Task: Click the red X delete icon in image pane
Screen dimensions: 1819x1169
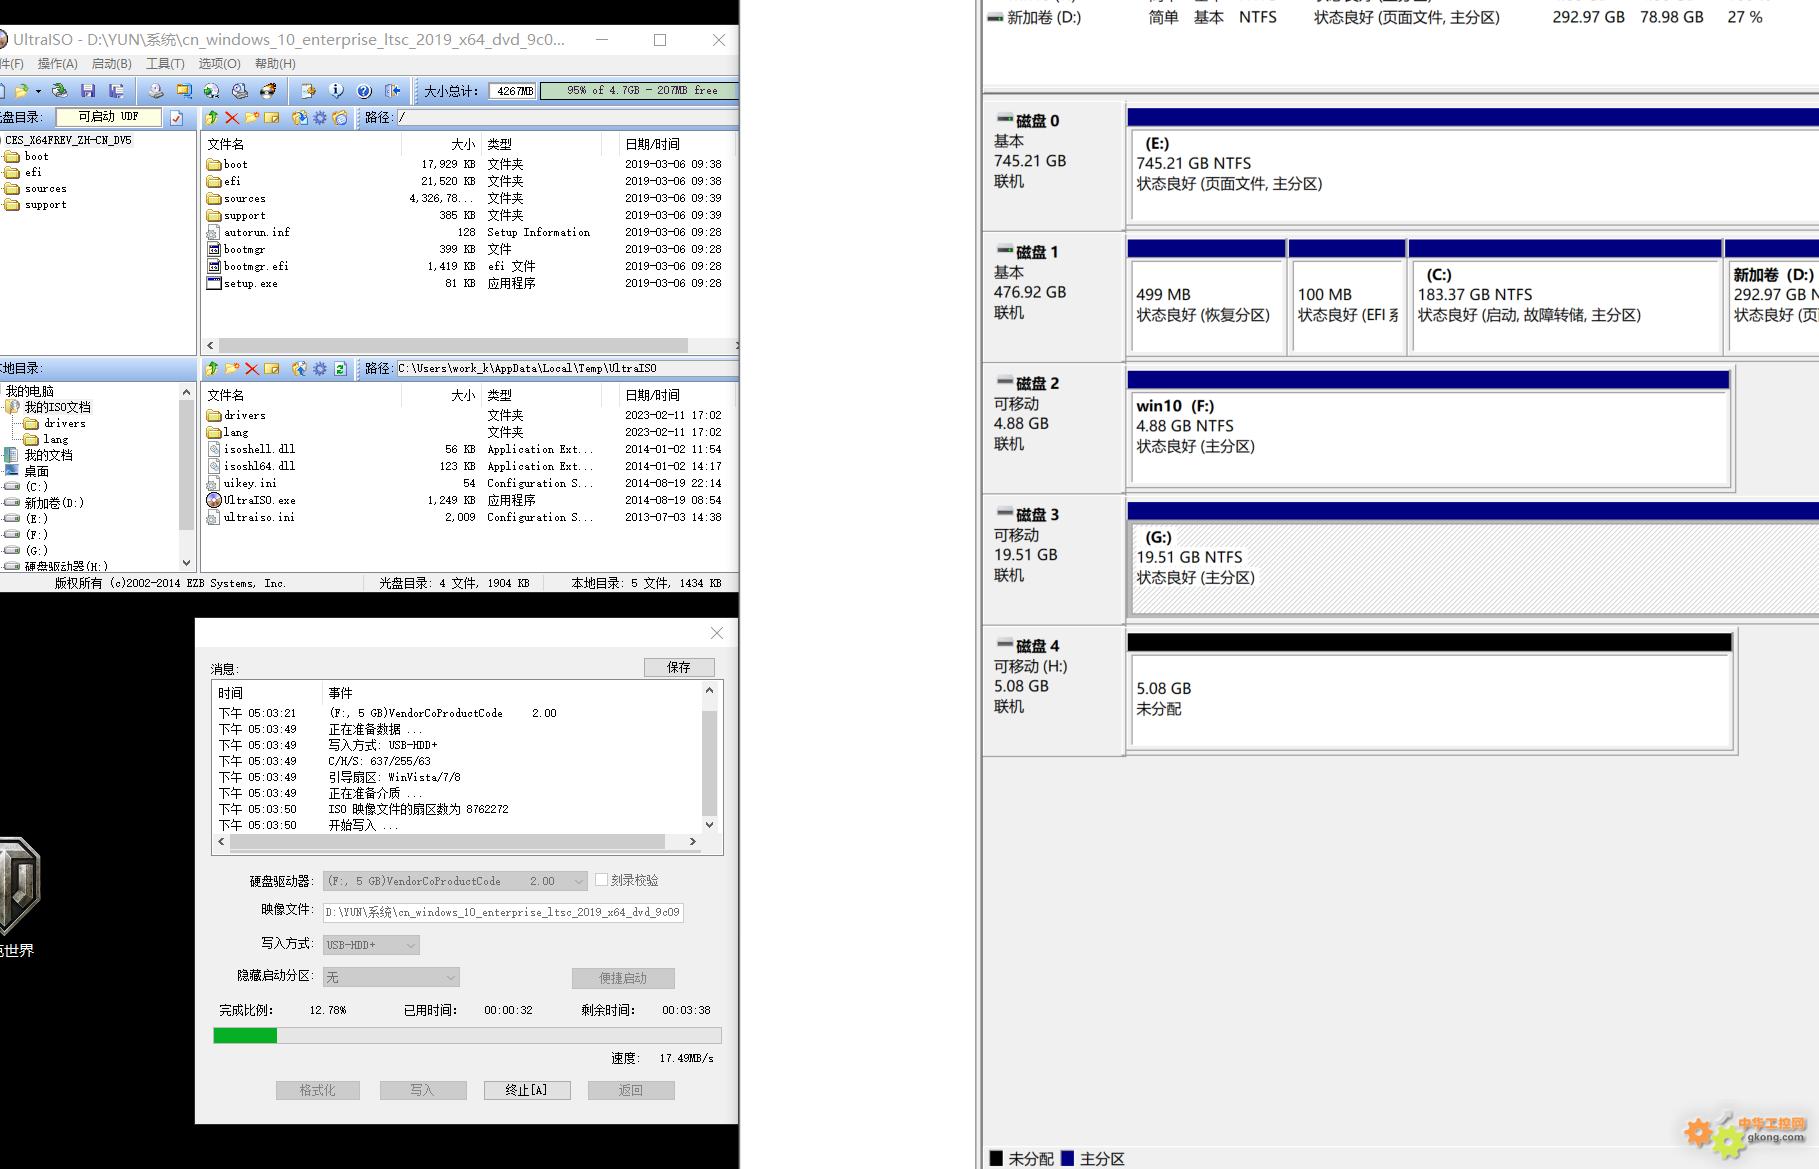Action: (x=232, y=118)
